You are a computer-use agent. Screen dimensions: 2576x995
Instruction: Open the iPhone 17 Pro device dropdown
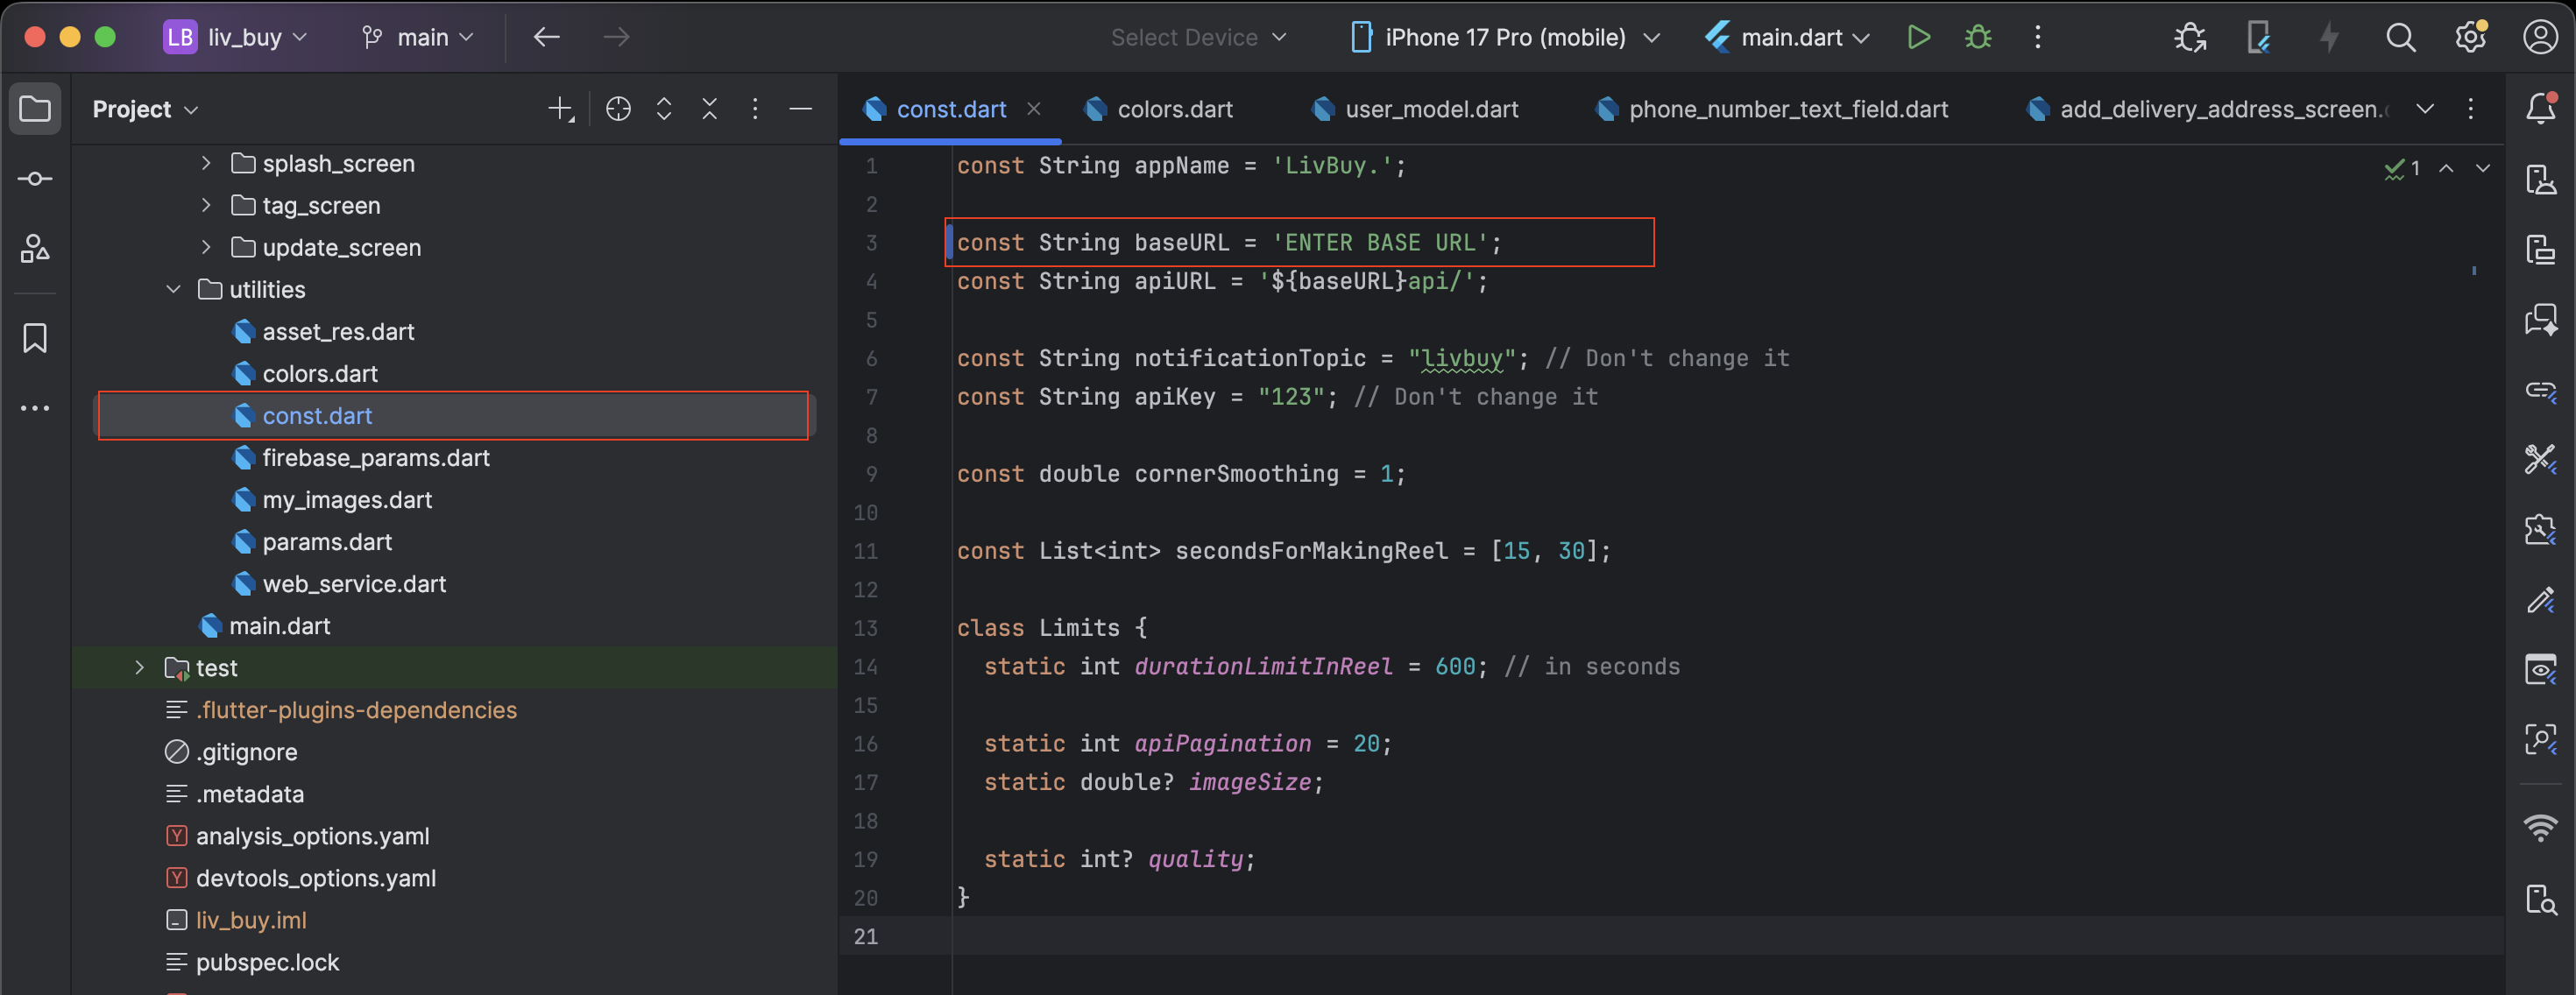[1504, 38]
